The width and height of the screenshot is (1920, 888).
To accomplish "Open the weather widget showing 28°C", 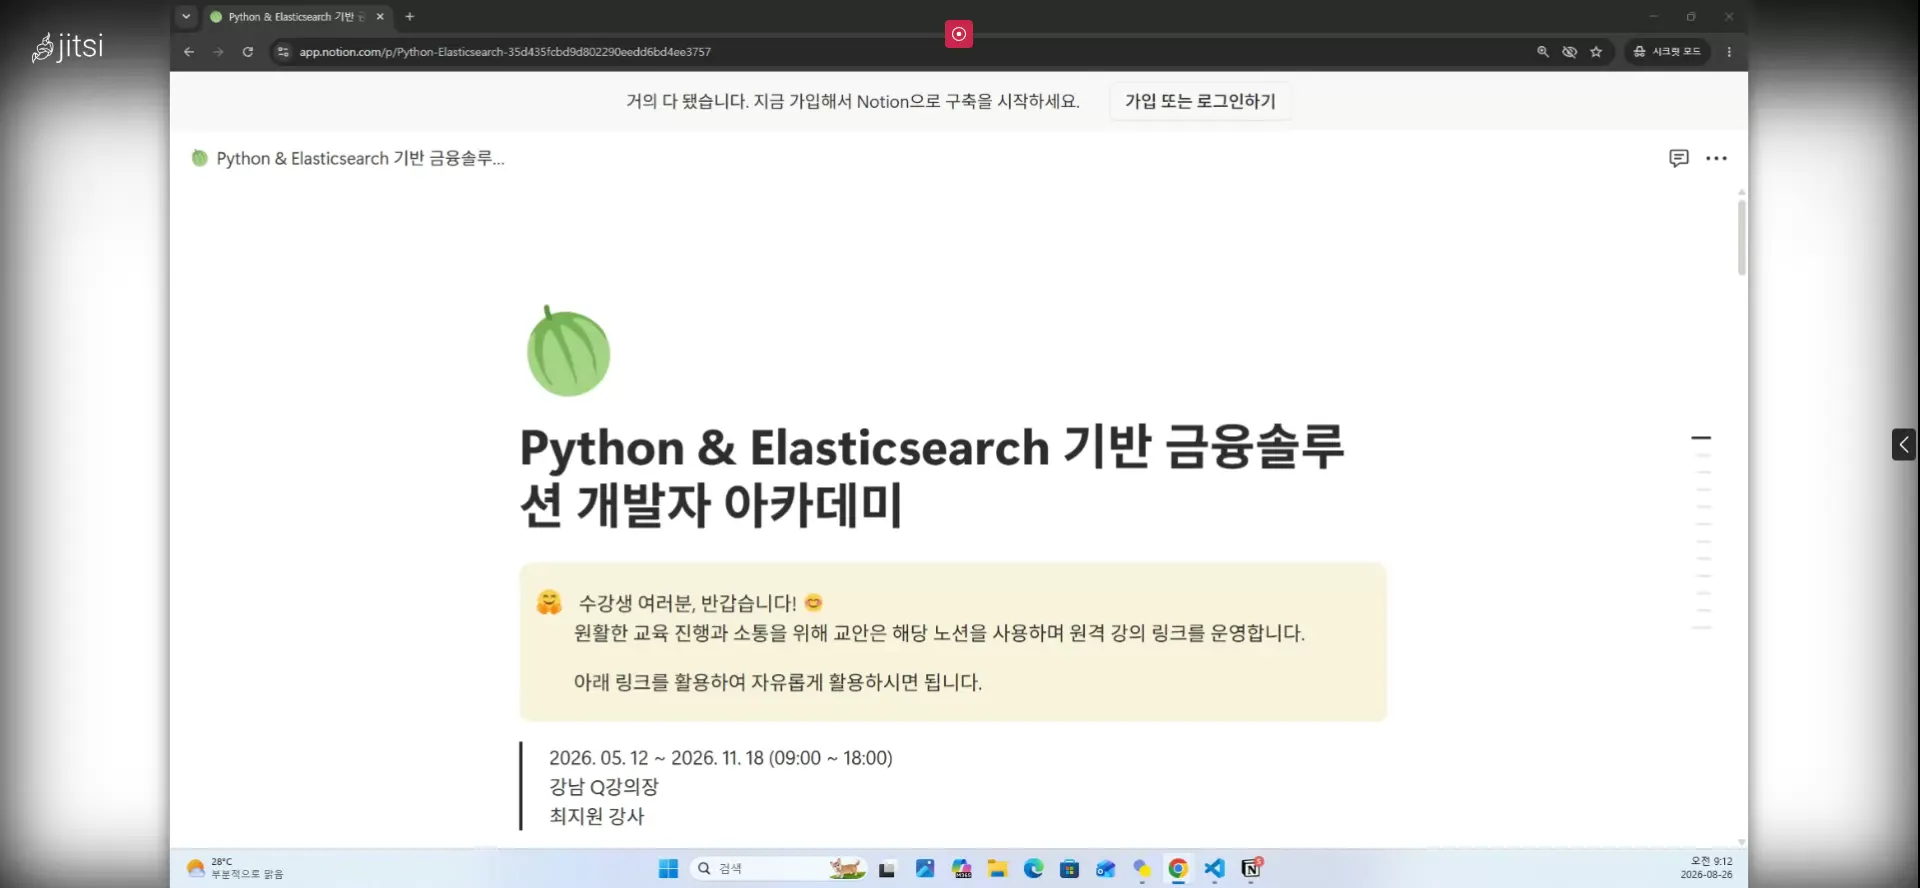I will coord(236,868).
